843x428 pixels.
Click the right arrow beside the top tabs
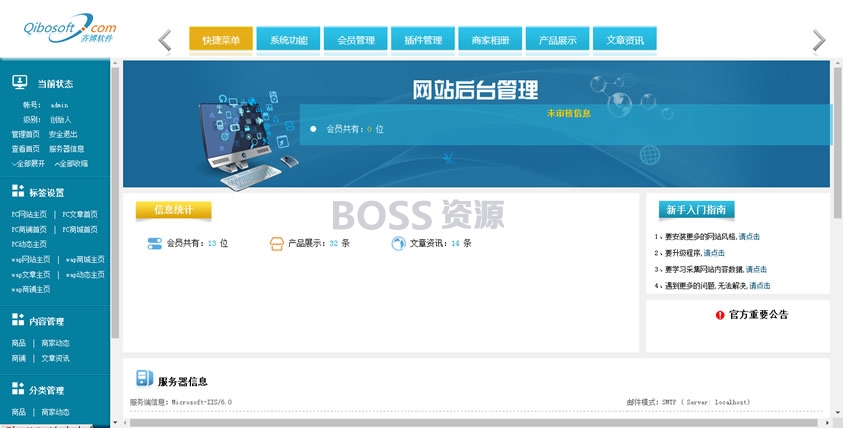click(x=818, y=40)
